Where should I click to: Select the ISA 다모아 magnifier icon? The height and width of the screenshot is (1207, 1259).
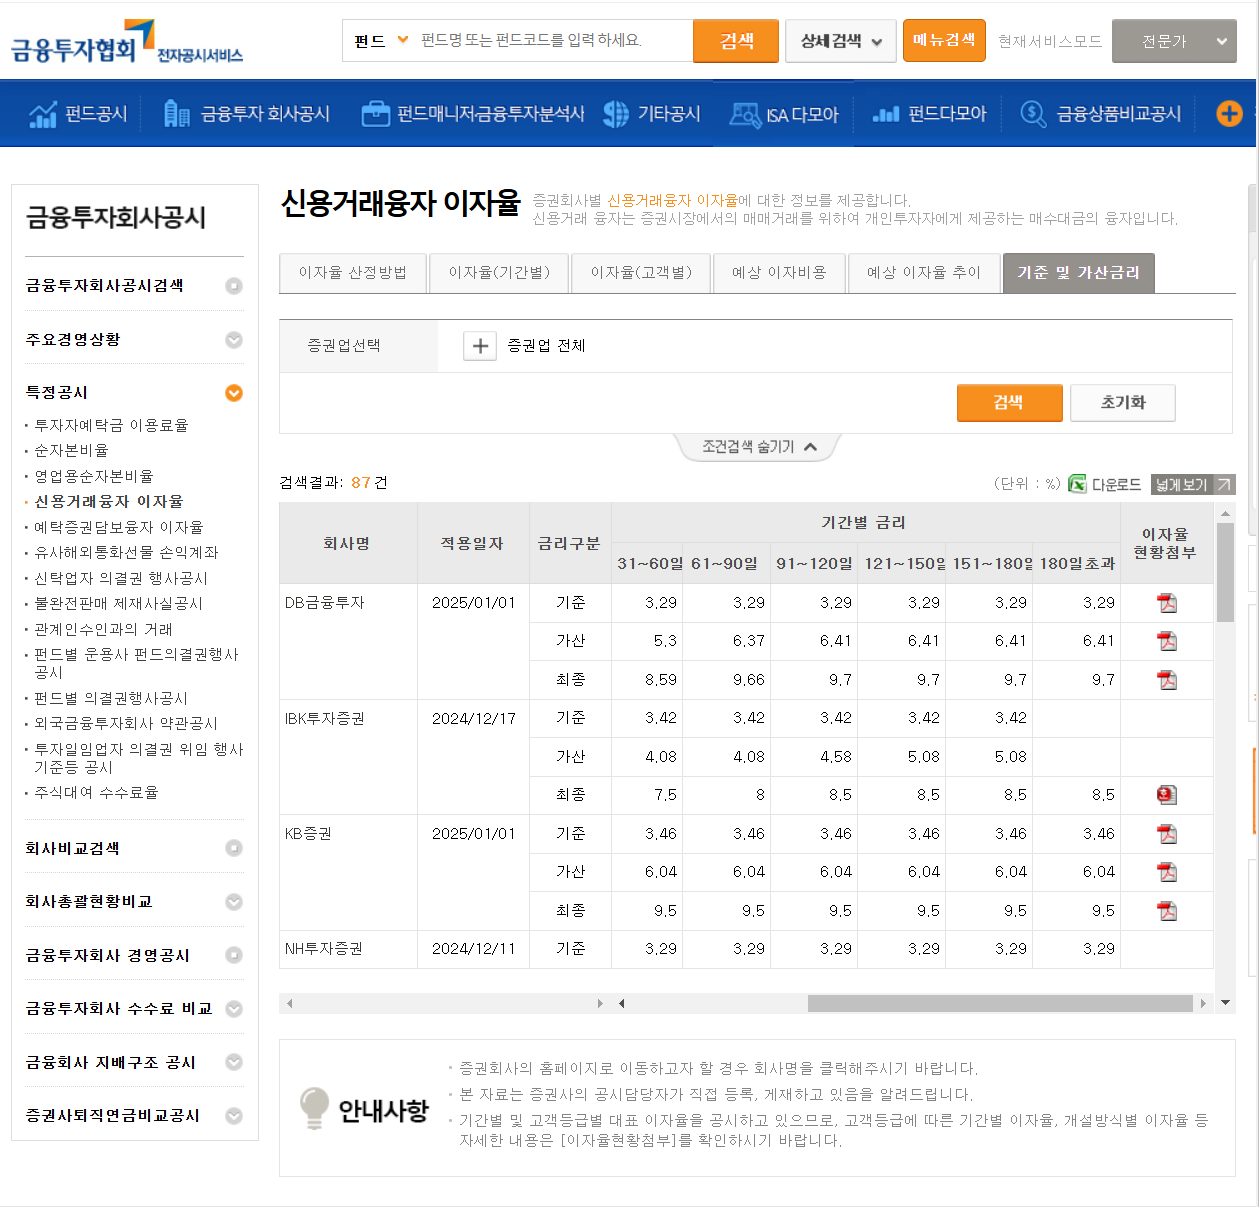(744, 113)
